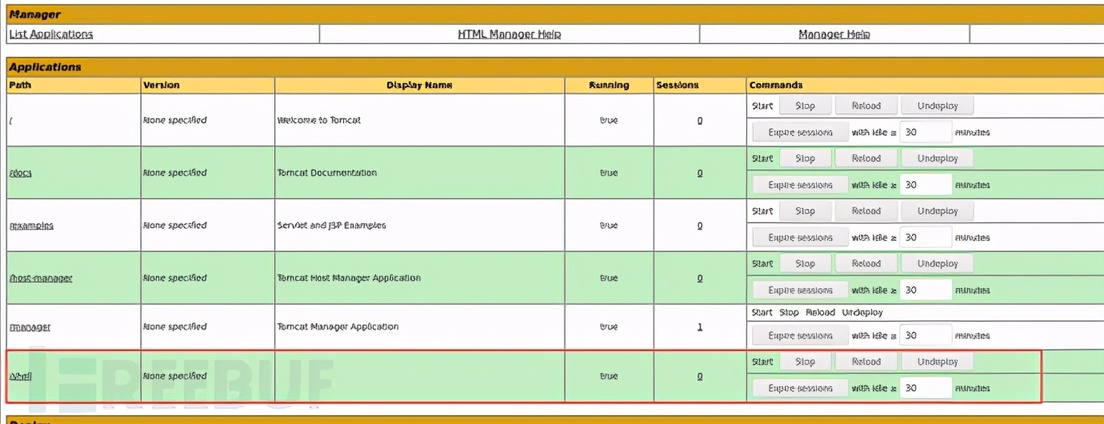The image size is (1104, 424).
Task: Focus idle minutes field for /shell row
Action: click(926, 388)
